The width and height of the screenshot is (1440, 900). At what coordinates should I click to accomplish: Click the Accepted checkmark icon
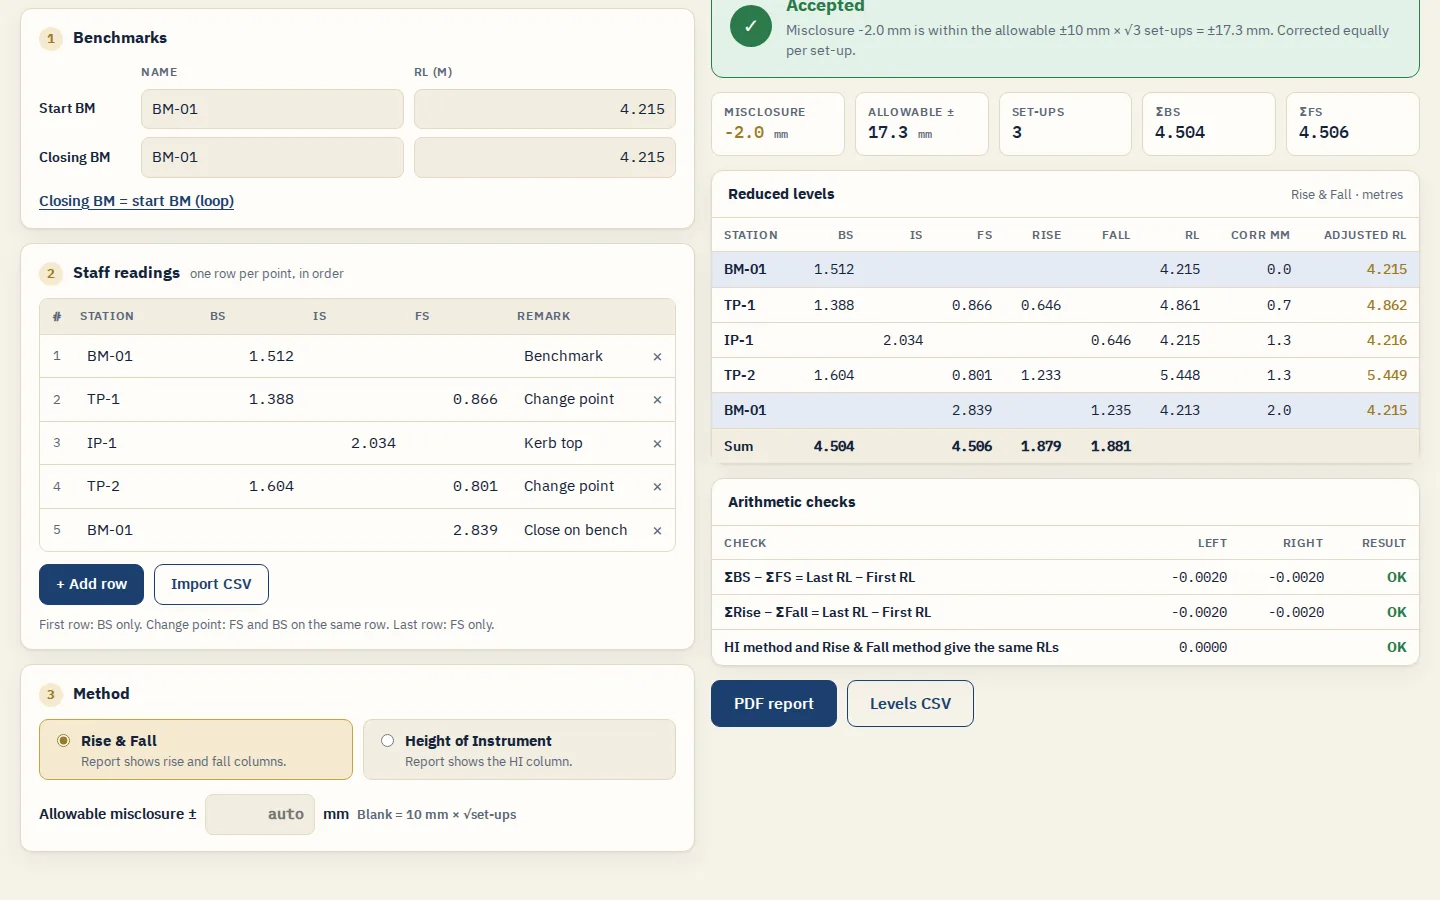pyautogui.click(x=751, y=26)
